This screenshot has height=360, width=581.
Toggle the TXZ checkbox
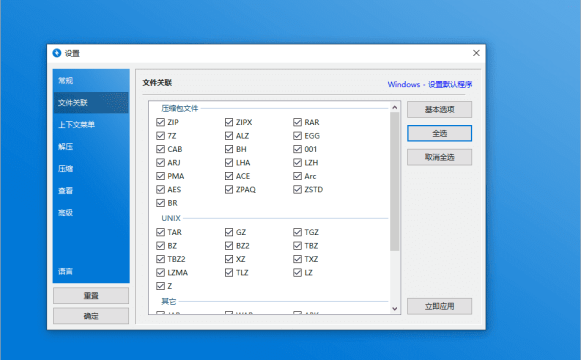[298, 259]
